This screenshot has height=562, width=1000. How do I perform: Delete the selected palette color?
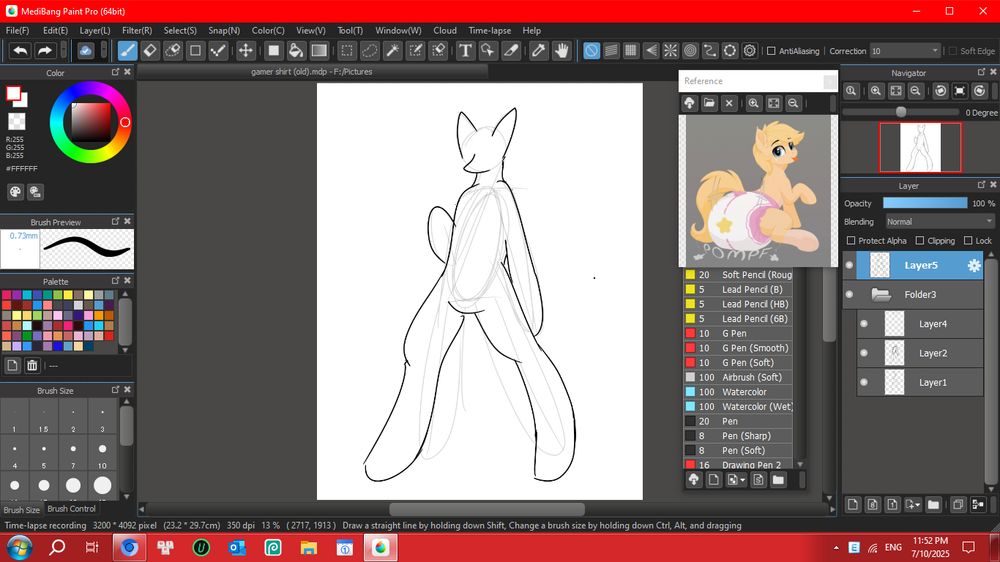pos(32,366)
